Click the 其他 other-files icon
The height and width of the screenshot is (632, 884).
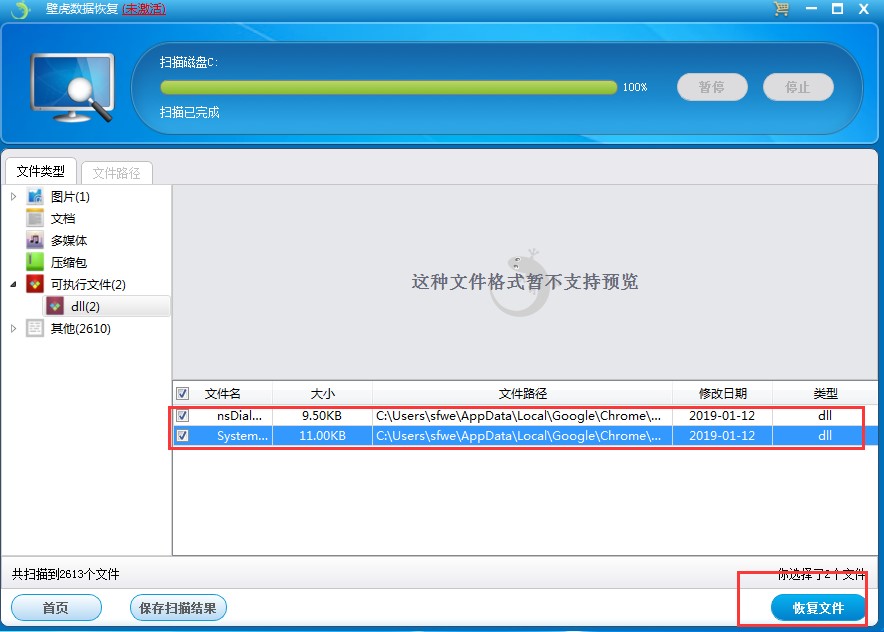point(34,328)
